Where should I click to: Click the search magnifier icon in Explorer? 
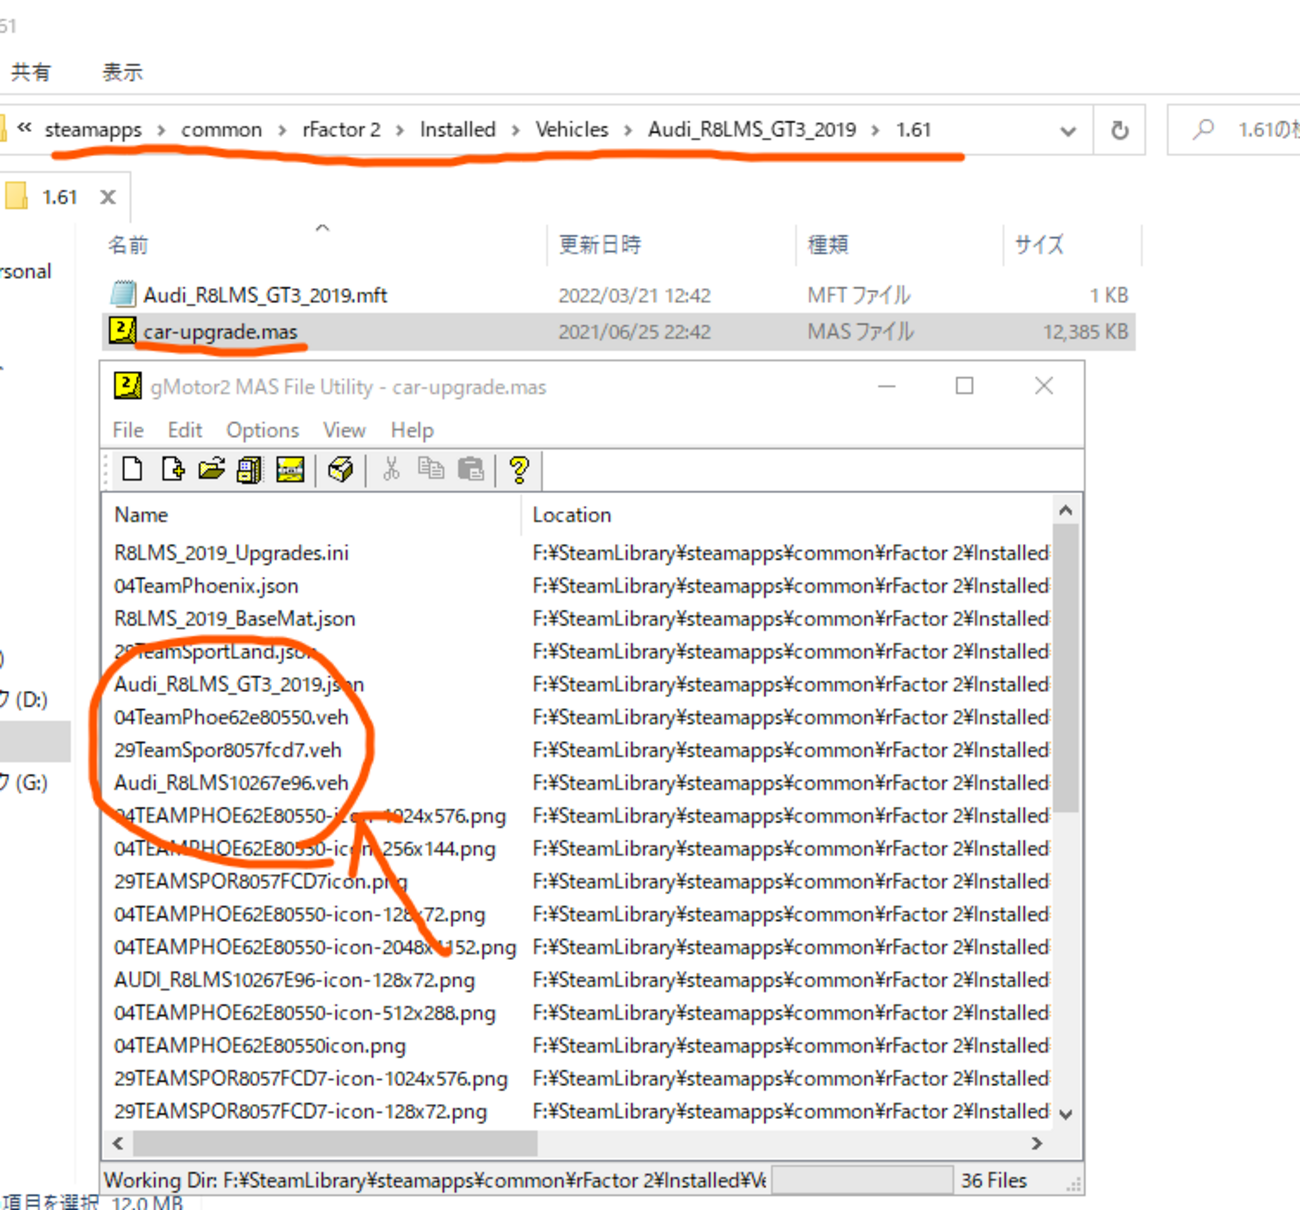pyautogui.click(x=1204, y=129)
